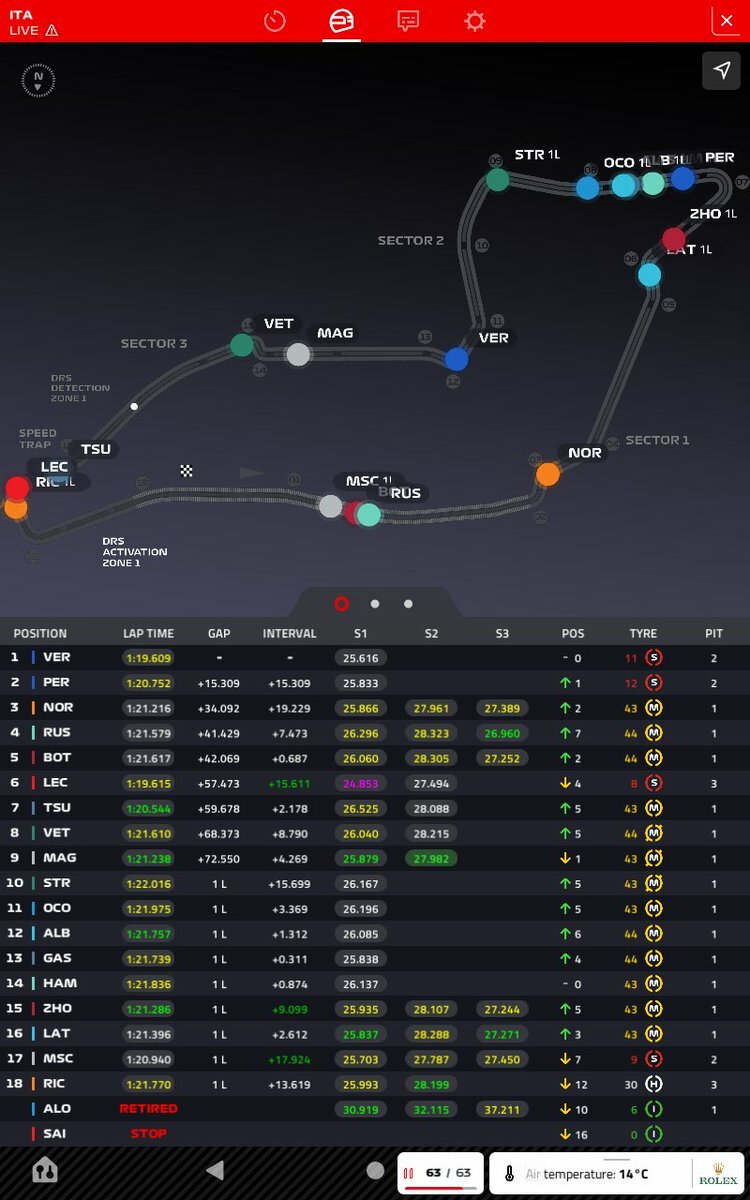The height and width of the screenshot is (1200, 750).
Task: Tap the chequered finish flag icon
Action: pyautogui.click(x=186, y=470)
